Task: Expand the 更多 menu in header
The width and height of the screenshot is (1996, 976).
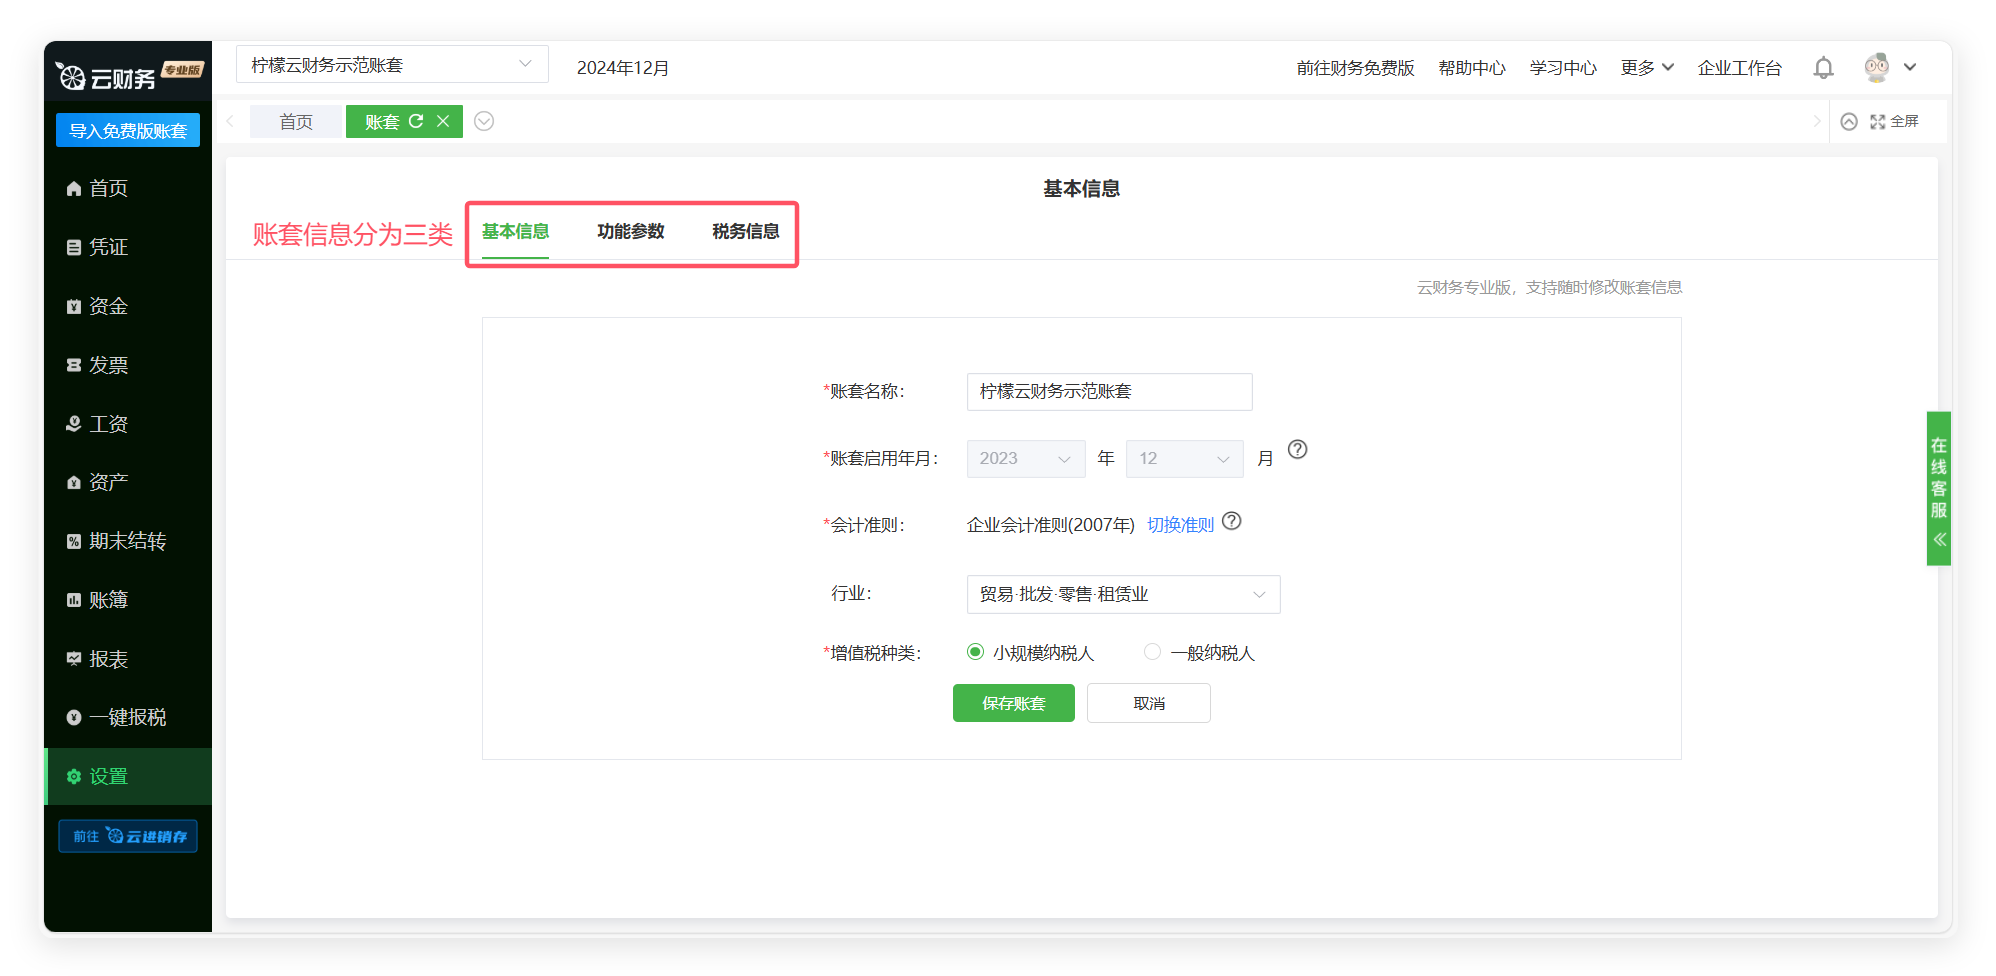Action: pos(1646,68)
